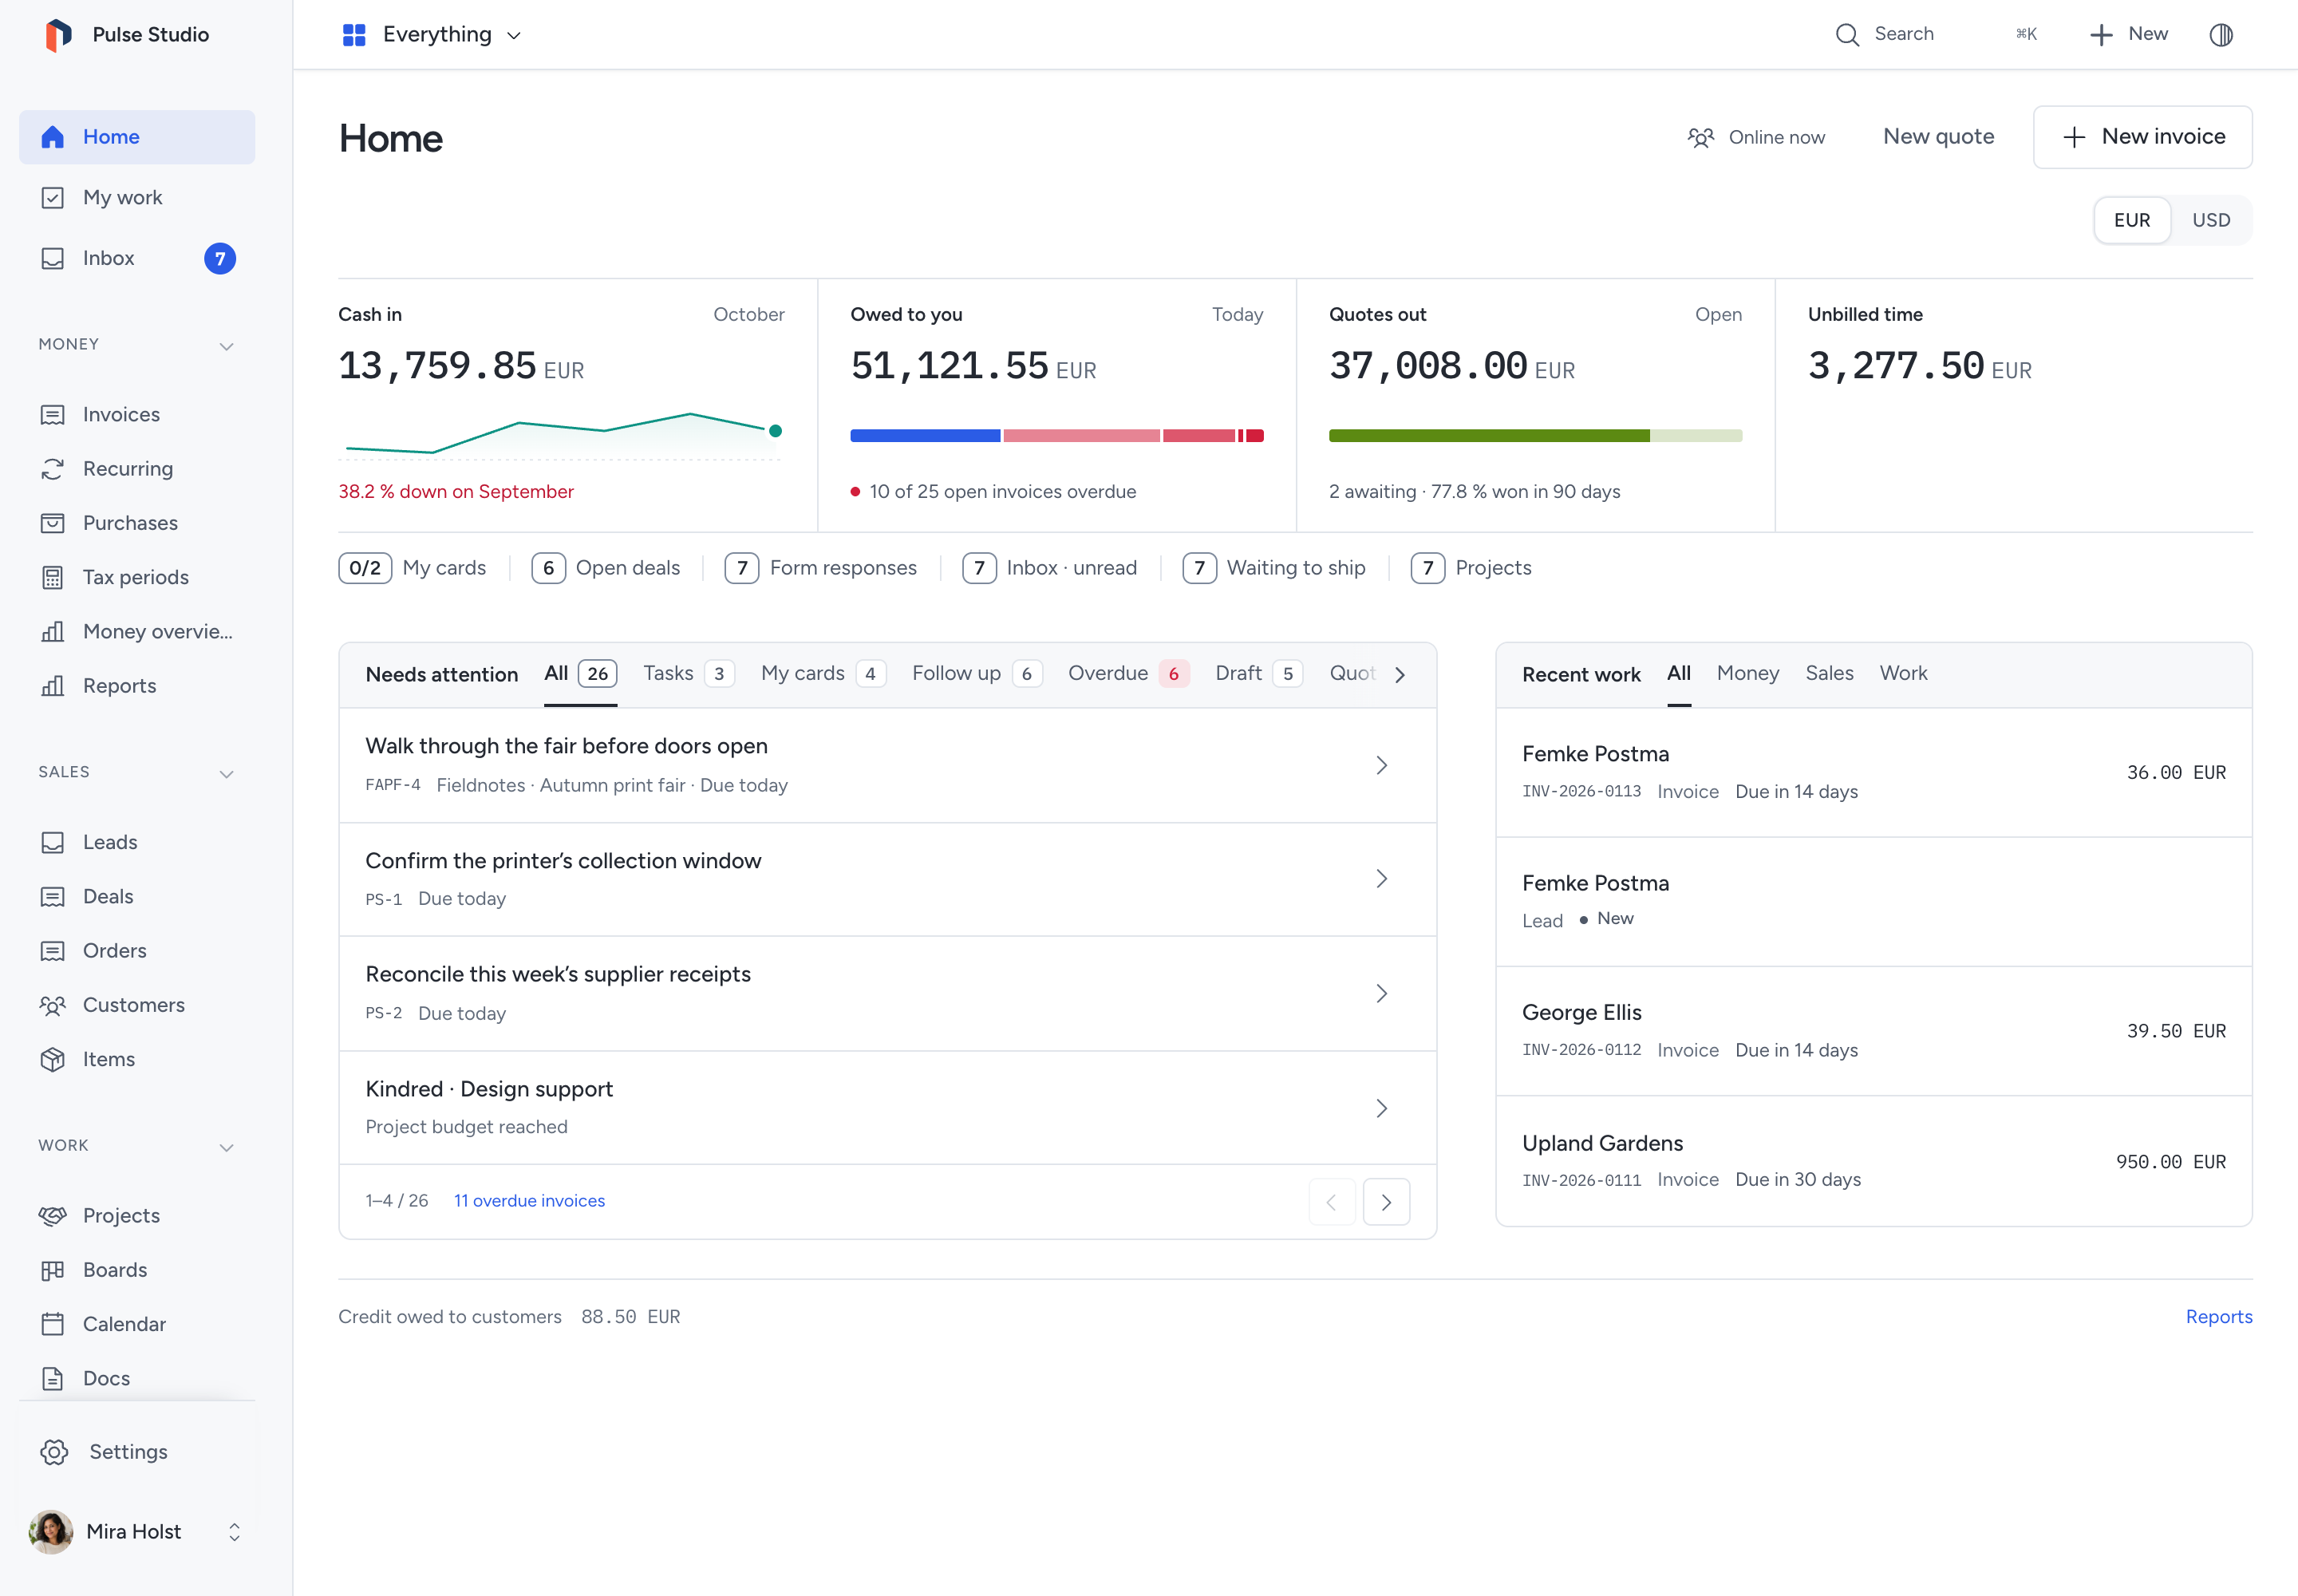Screen dimensions: 2298x1596
Task: Switch currency to USD
Action: pos(2211,220)
